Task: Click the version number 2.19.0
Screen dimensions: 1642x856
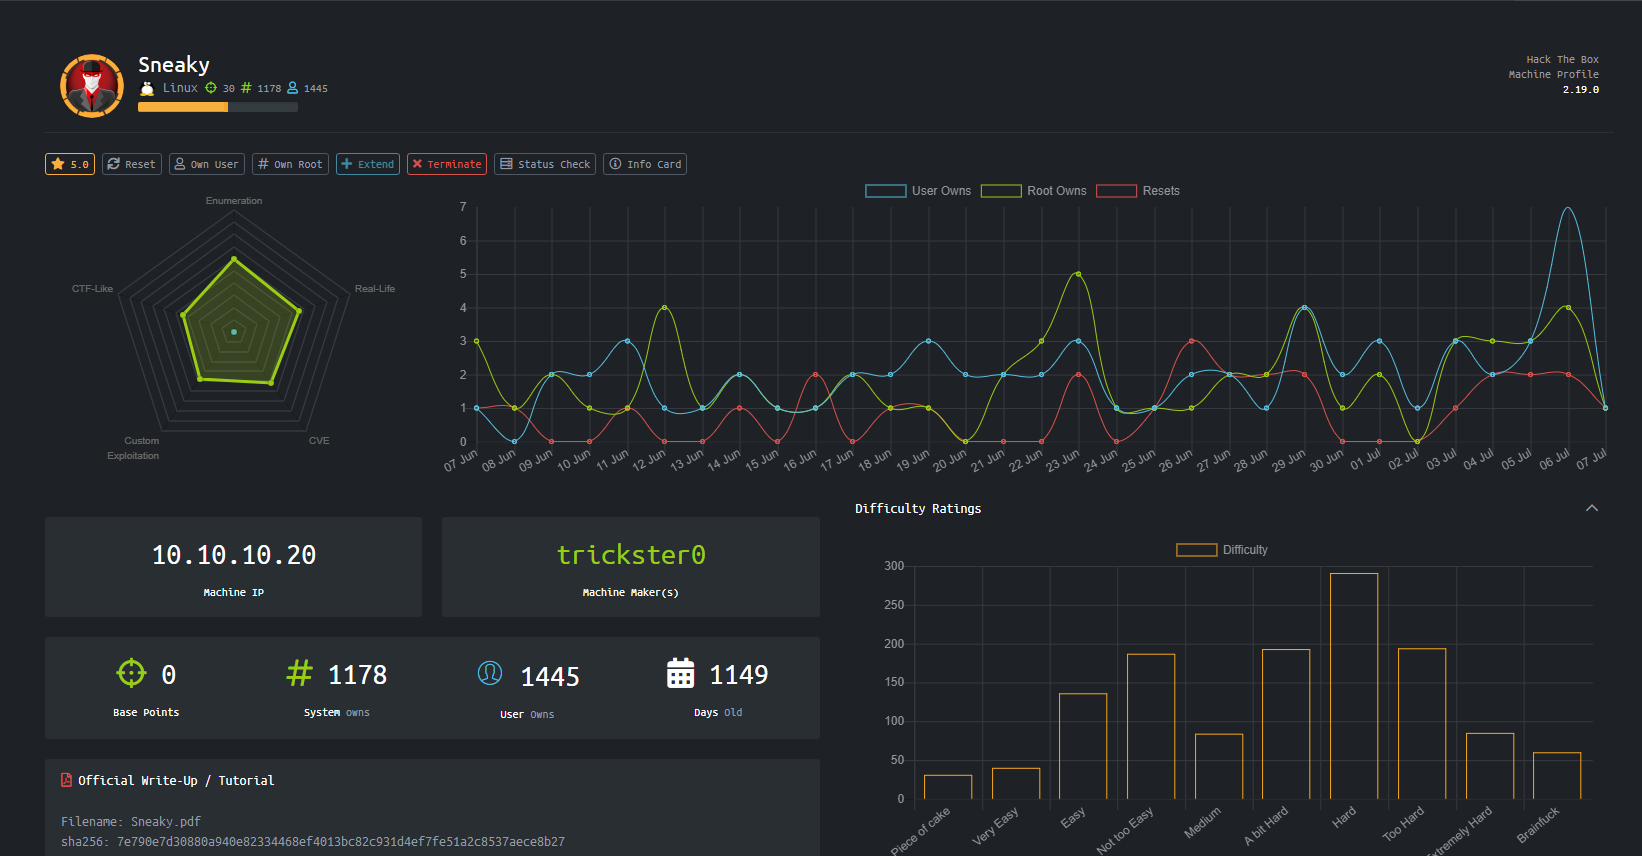Action: click(x=1581, y=90)
